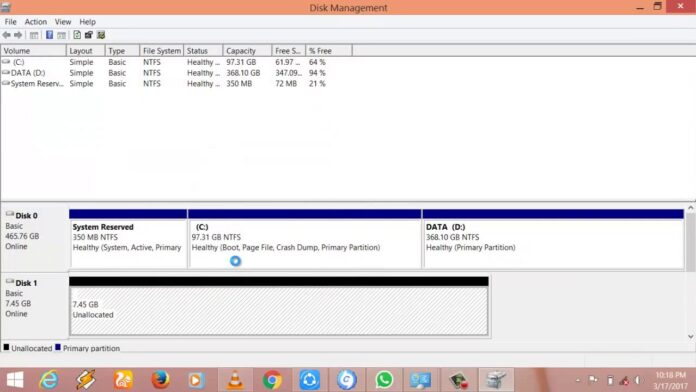The width and height of the screenshot is (696, 392).
Task: Sort by File System column header
Action: click(162, 51)
